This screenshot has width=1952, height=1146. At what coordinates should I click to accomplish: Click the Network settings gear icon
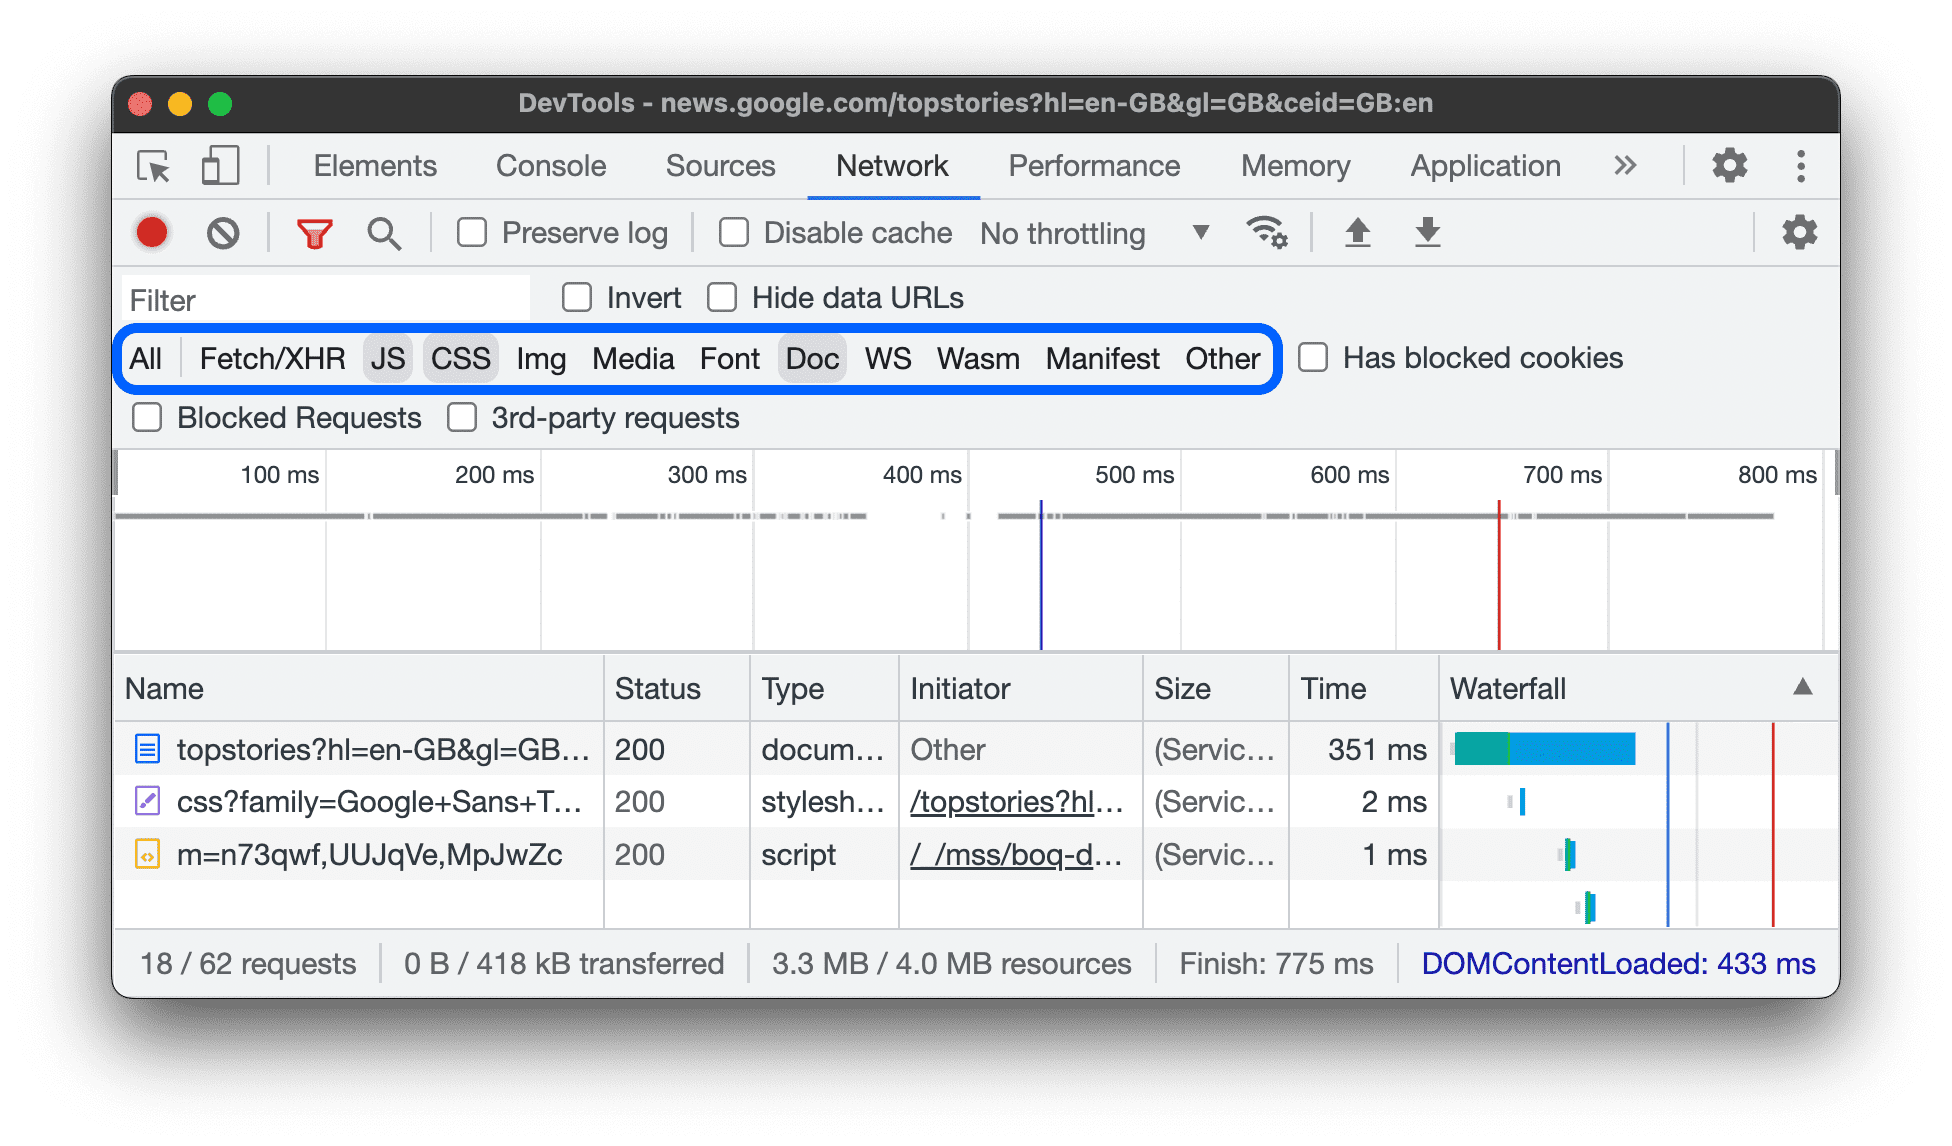point(1801,232)
